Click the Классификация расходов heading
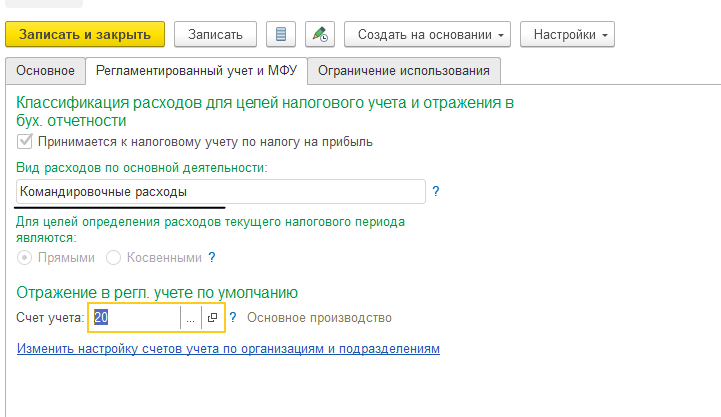 [265, 111]
